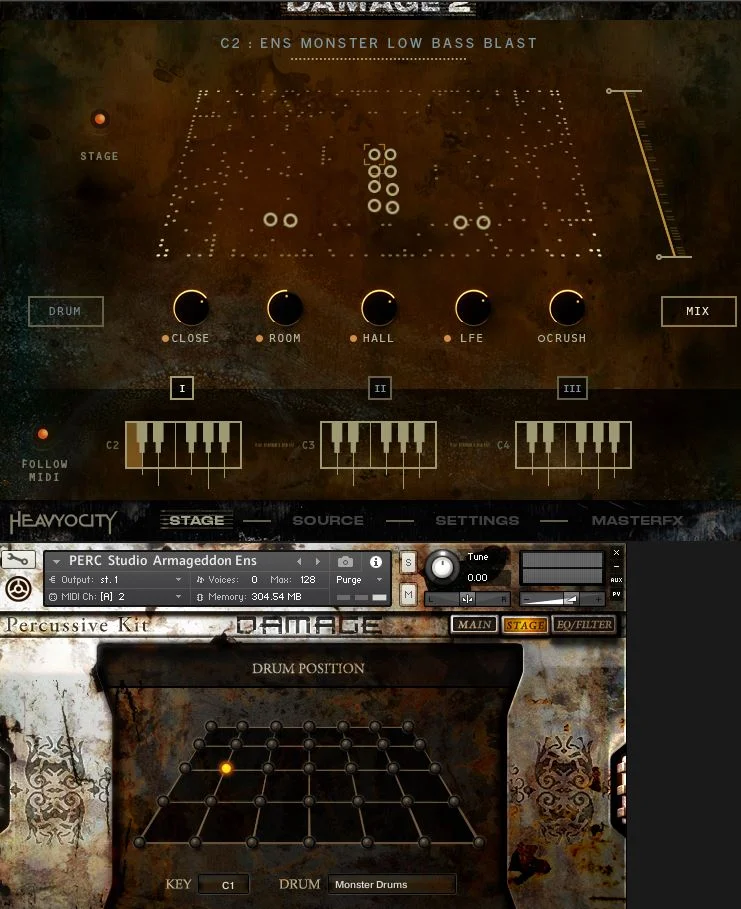Toggle the HALL mic on/off dot

point(353,339)
